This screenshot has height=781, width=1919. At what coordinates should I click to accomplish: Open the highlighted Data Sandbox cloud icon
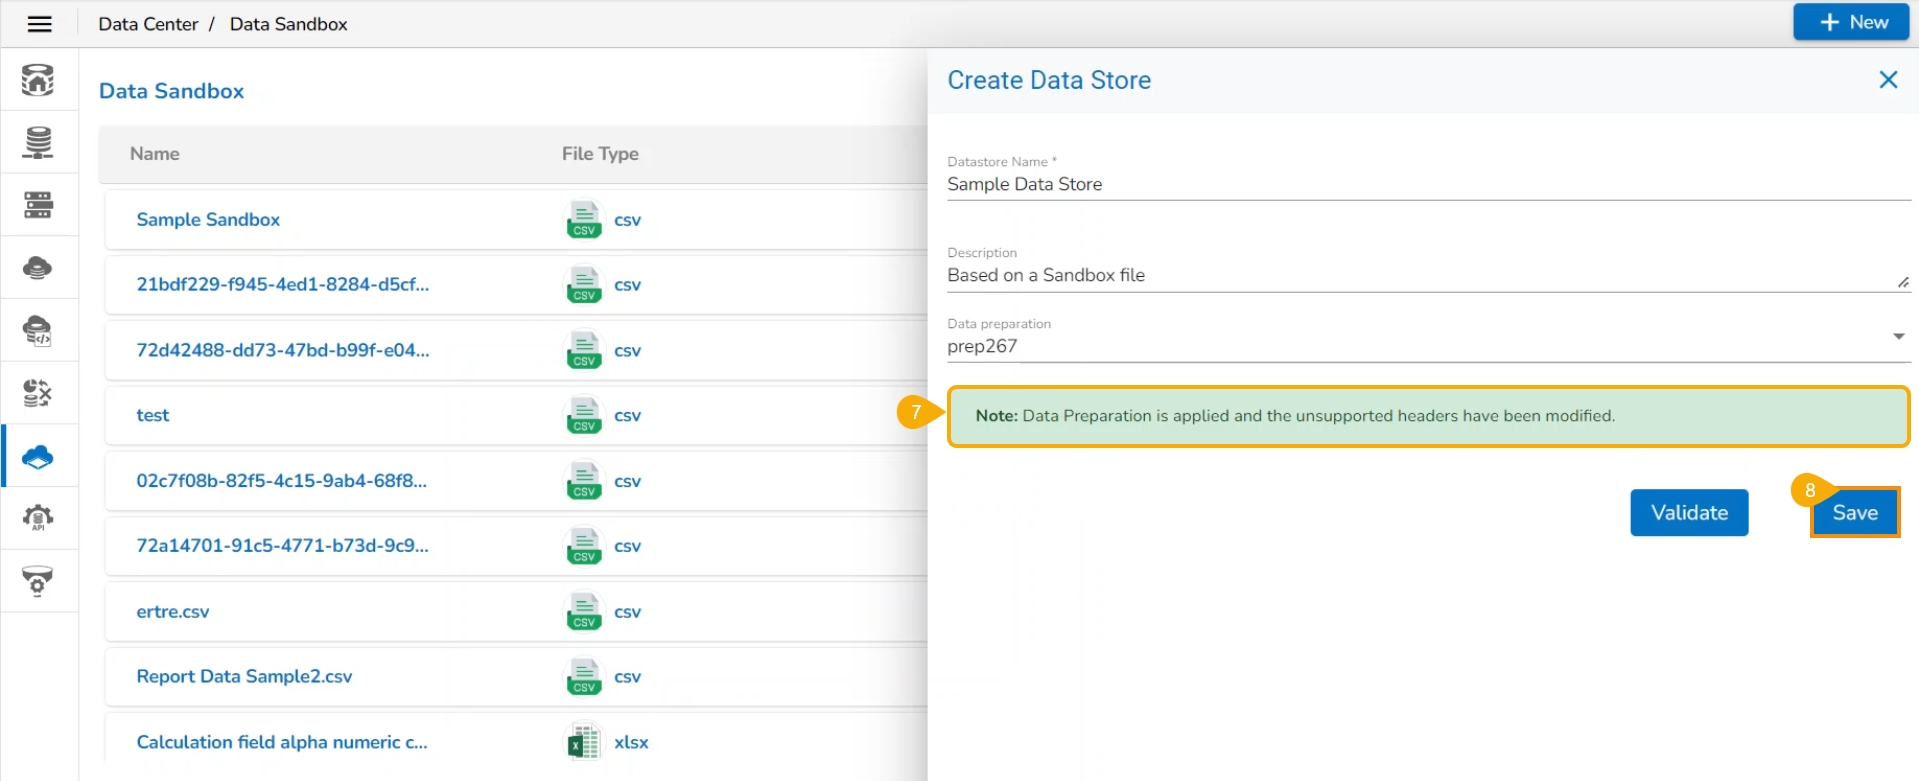(38, 457)
